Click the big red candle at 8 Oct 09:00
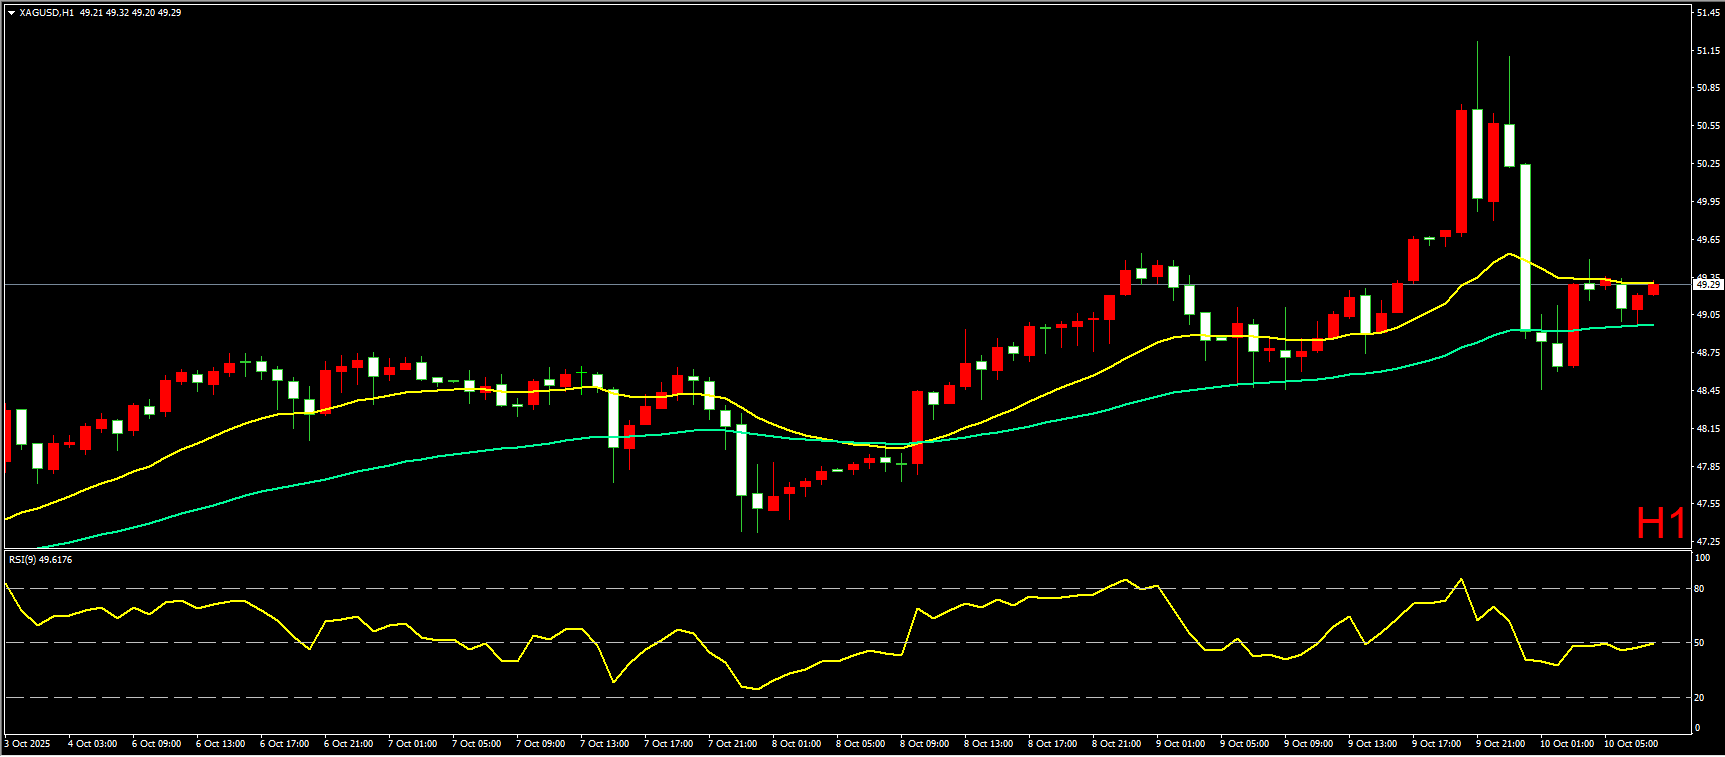 coord(917,427)
